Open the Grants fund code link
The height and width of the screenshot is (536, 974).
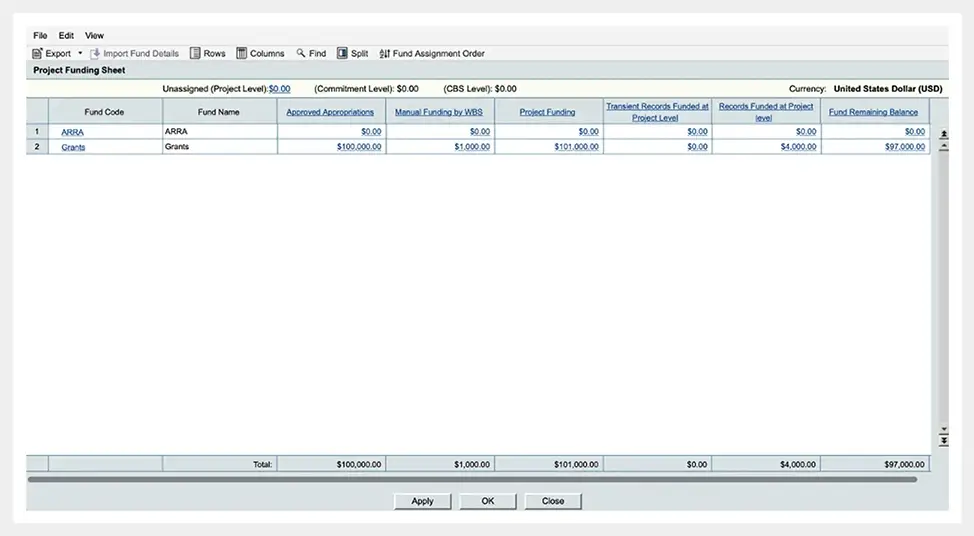click(x=73, y=147)
